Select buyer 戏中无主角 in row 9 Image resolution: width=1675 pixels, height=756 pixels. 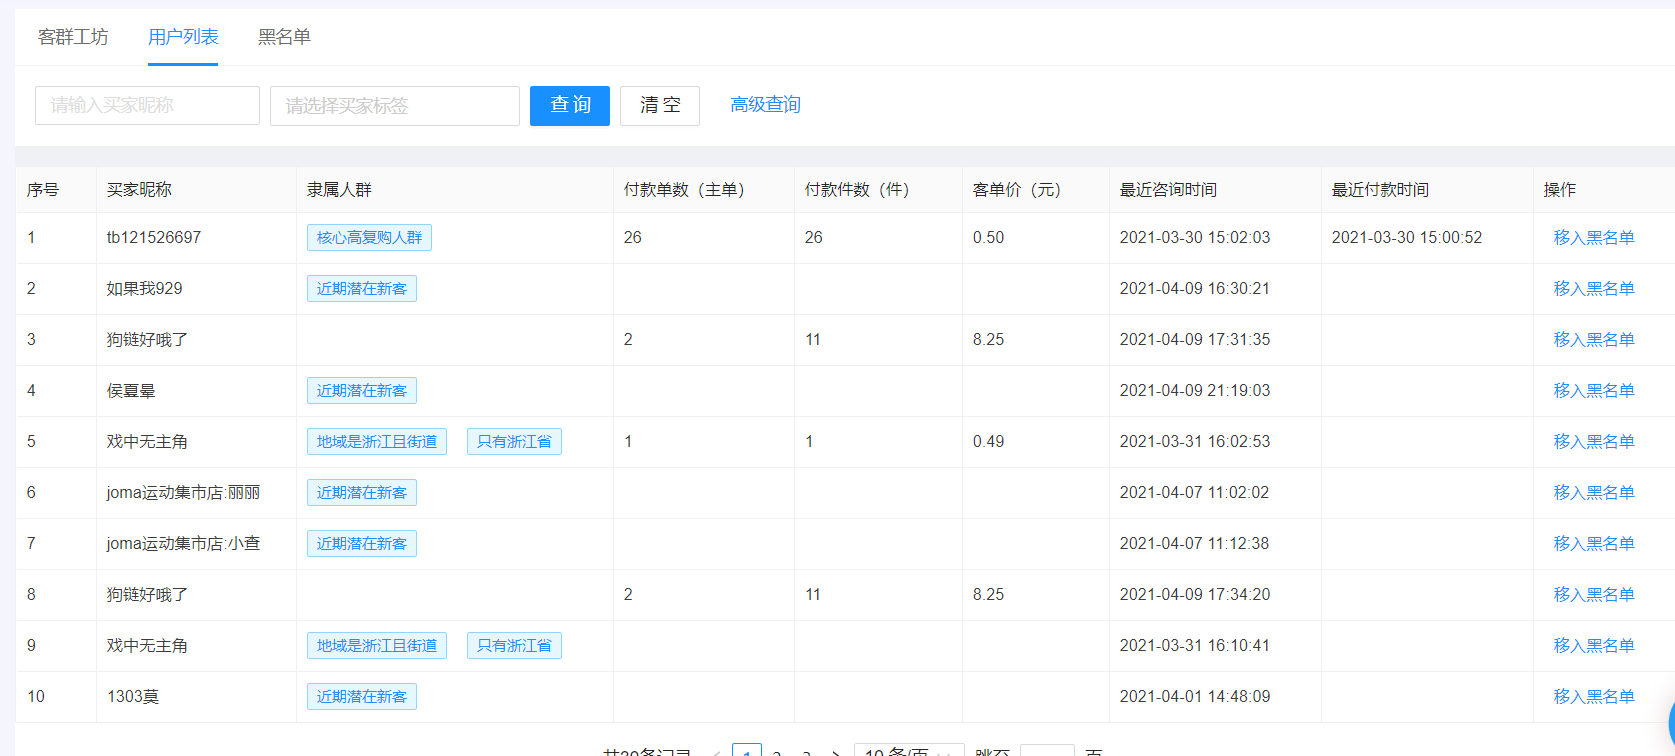147,646
